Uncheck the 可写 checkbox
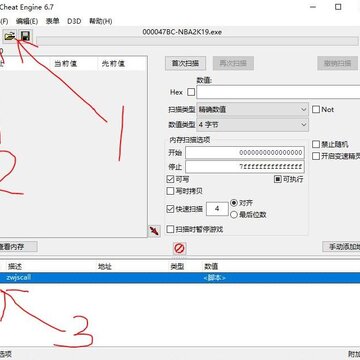The image size is (360, 360). click(x=170, y=179)
